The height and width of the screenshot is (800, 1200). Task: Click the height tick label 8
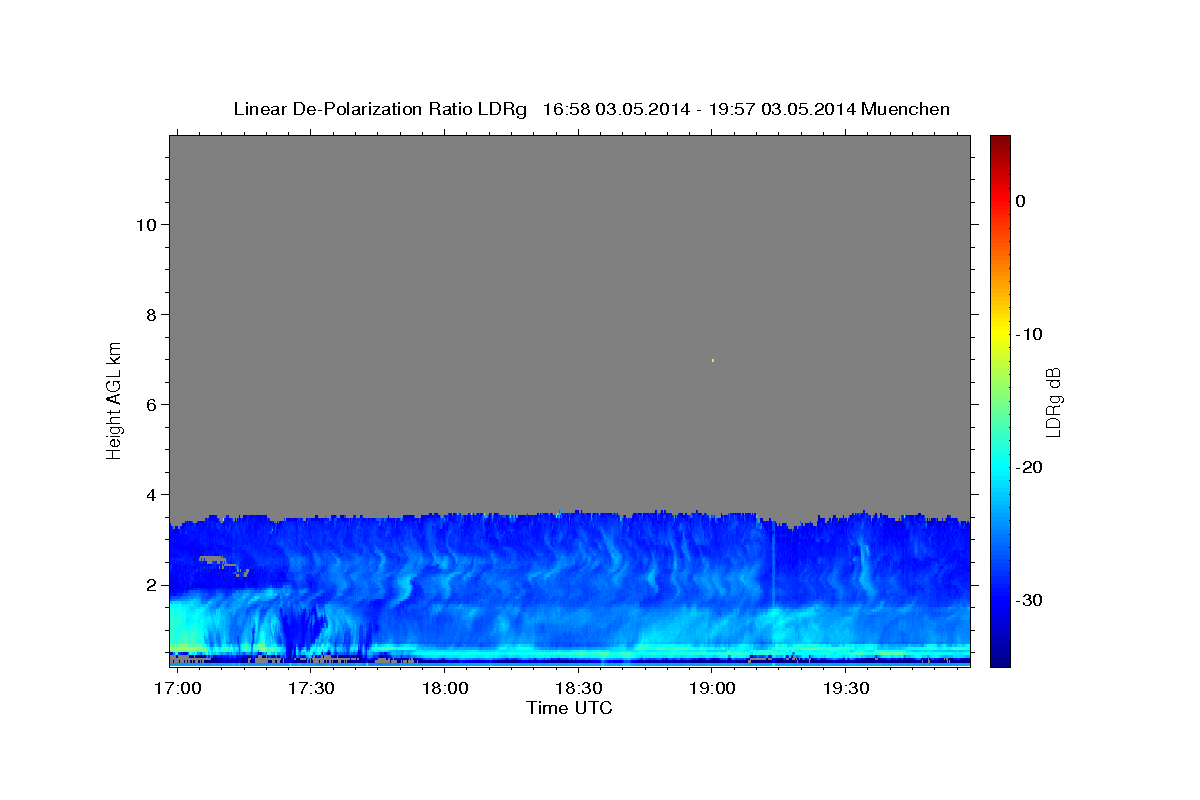pos(149,314)
